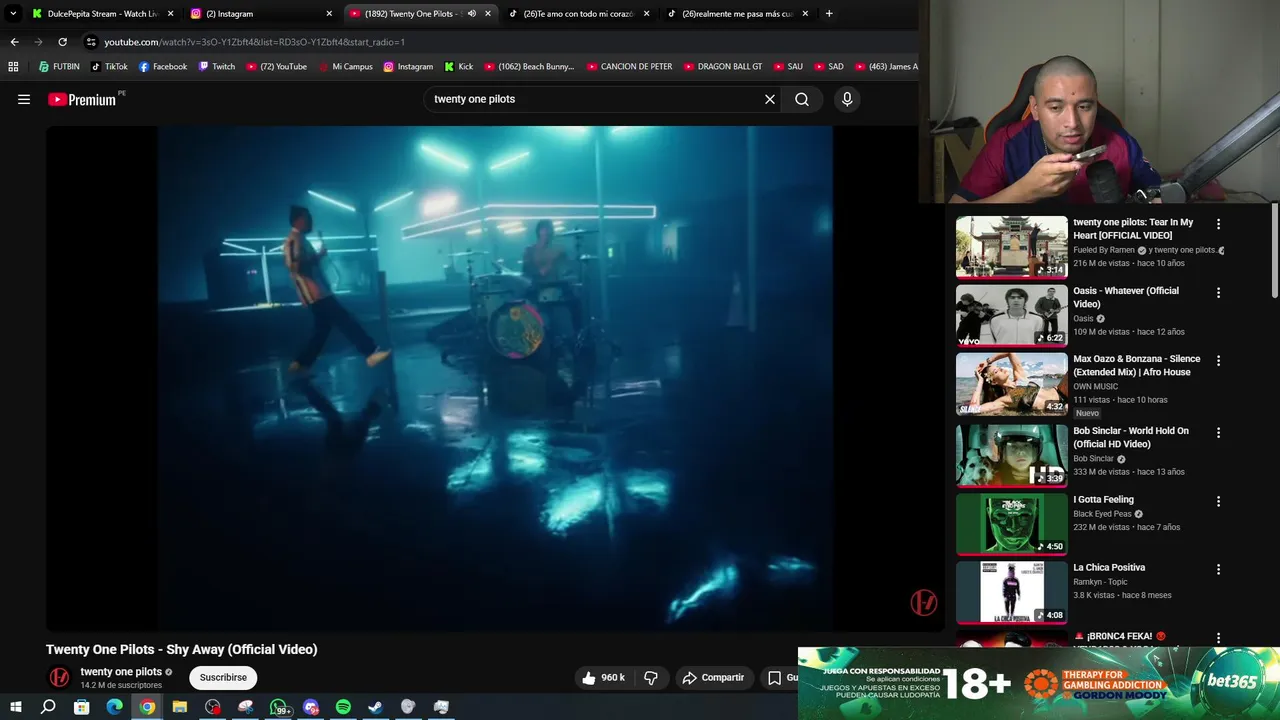Open the I Gotta Feeling thumbnail

tap(1011, 524)
